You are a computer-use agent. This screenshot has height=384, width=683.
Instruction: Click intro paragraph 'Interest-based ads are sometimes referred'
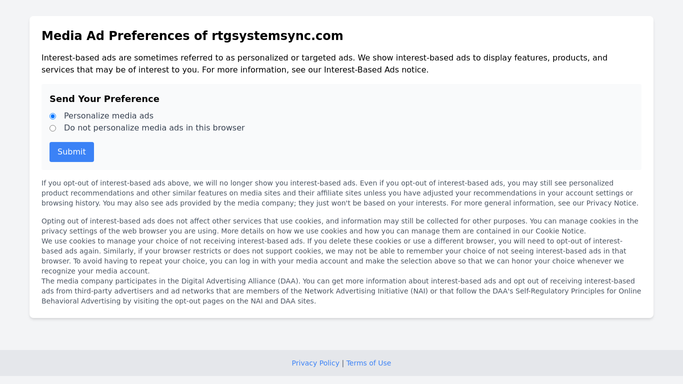pos(325,64)
